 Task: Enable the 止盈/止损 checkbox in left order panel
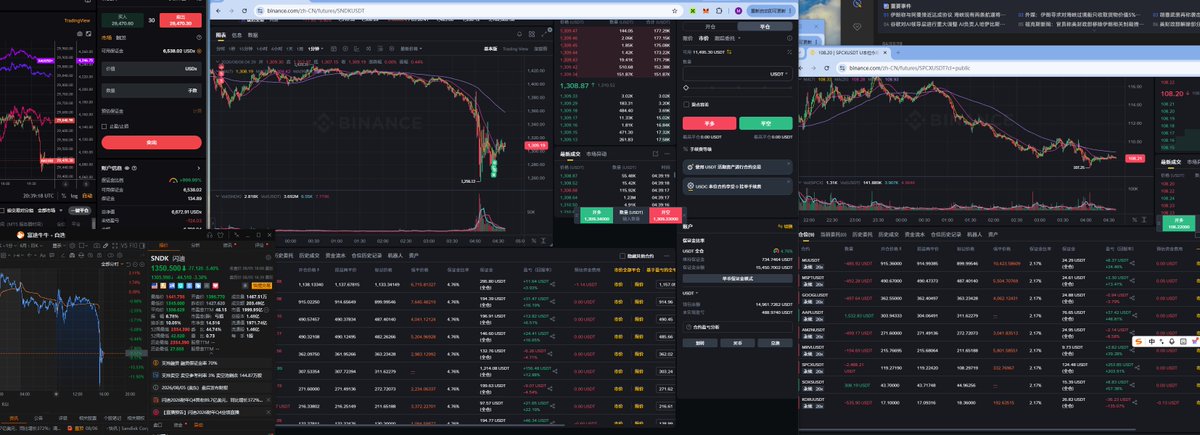point(104,126)
